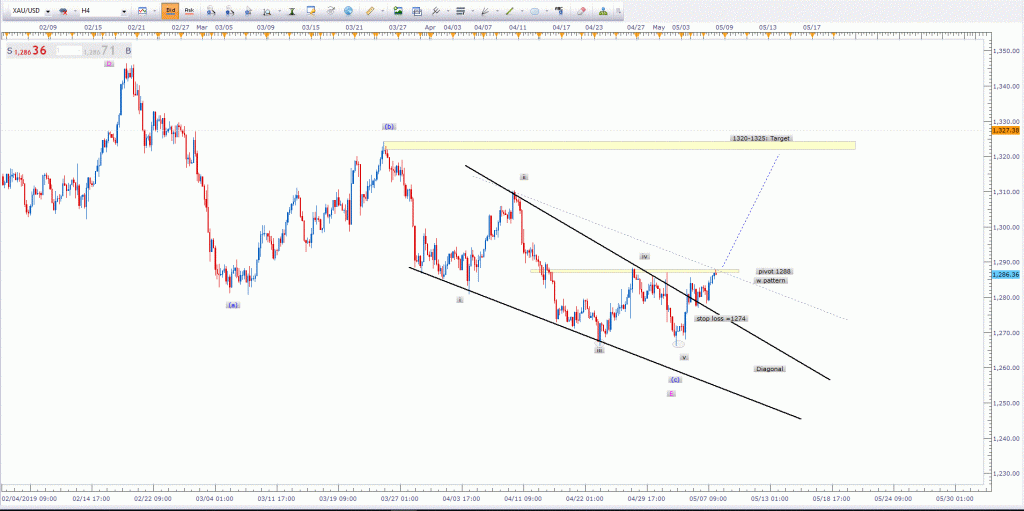1024x511 pixels.
Task: Select the ellipse shape tool
Action: point(535,11)
